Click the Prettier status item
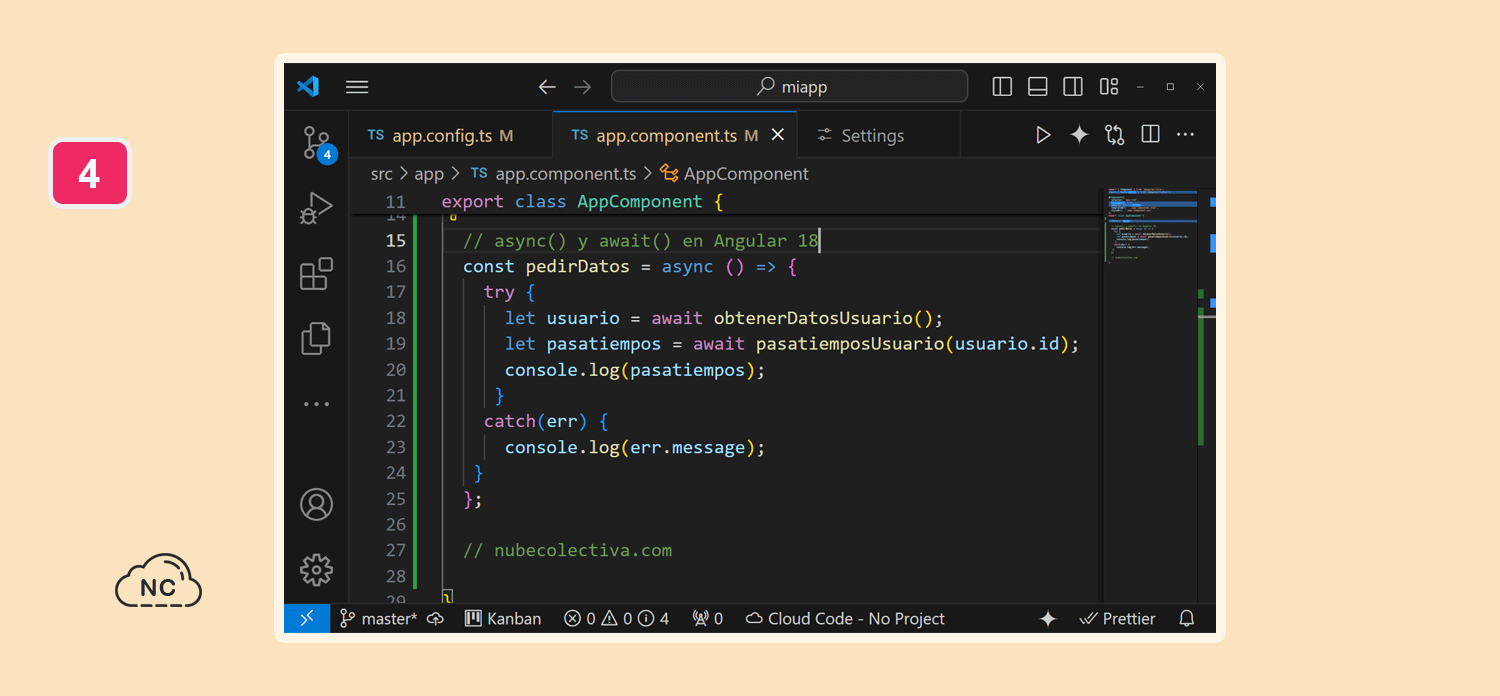Viewport: 1500px width, 696px height. [1118, 619]
